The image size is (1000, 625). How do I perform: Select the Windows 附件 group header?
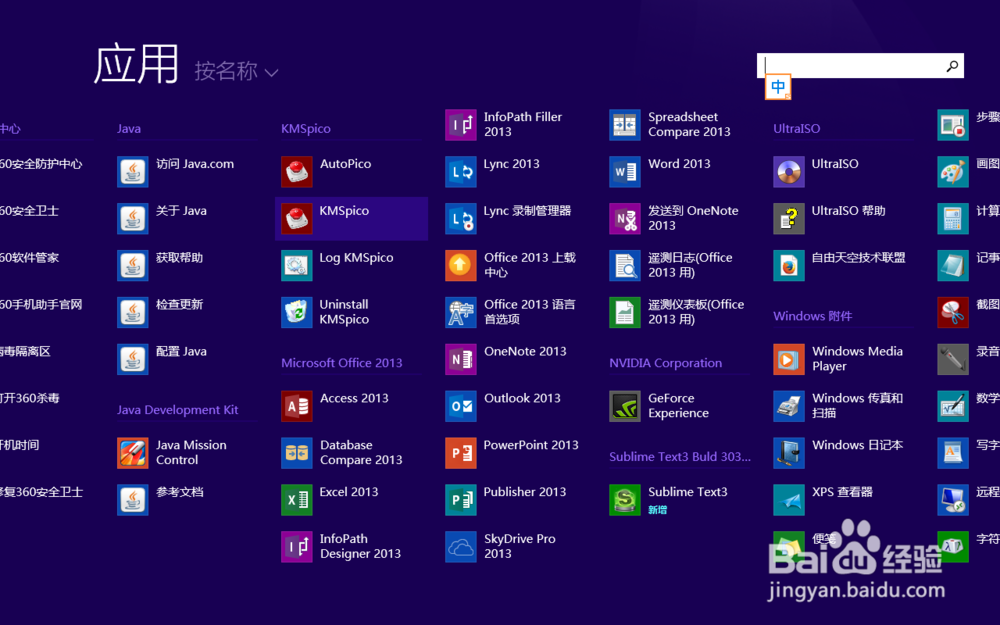point(812,316)
